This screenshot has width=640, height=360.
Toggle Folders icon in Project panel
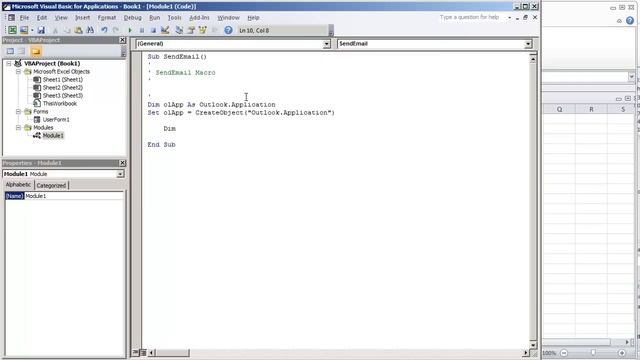click(36, 51)
